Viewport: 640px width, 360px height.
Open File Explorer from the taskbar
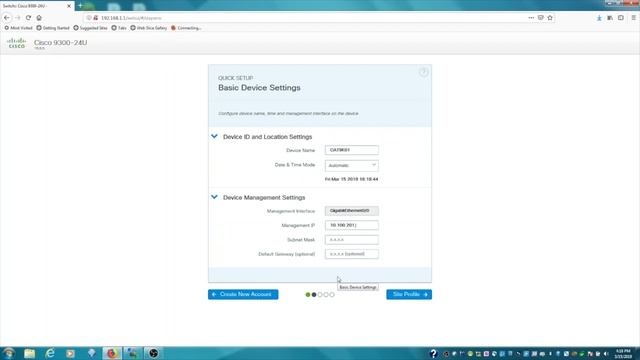coord(29,353)
